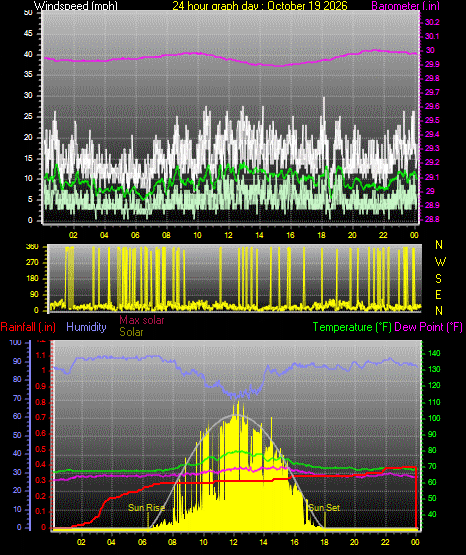Click the rainfall axis value "0.2"
Viewport: 466px width, 555px height.
41,496
